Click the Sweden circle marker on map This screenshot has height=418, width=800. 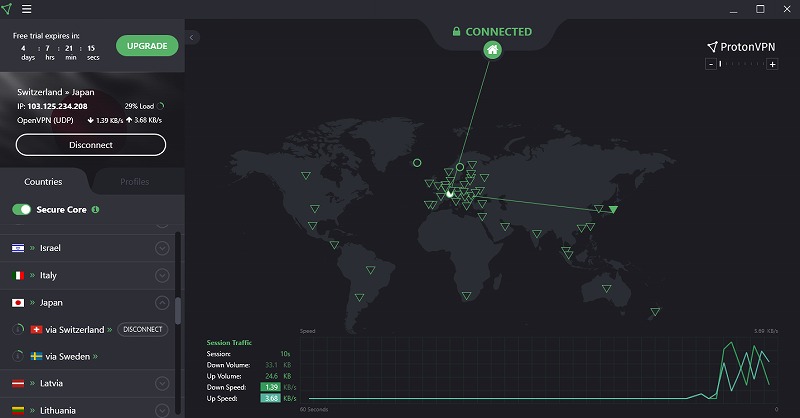coord(460,167)
